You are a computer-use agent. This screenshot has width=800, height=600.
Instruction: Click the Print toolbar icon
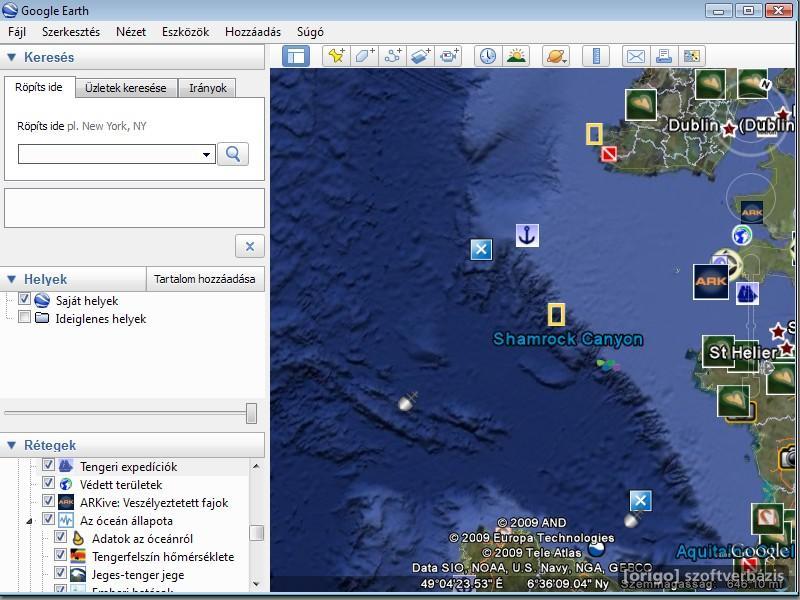[x=664, y=56]
